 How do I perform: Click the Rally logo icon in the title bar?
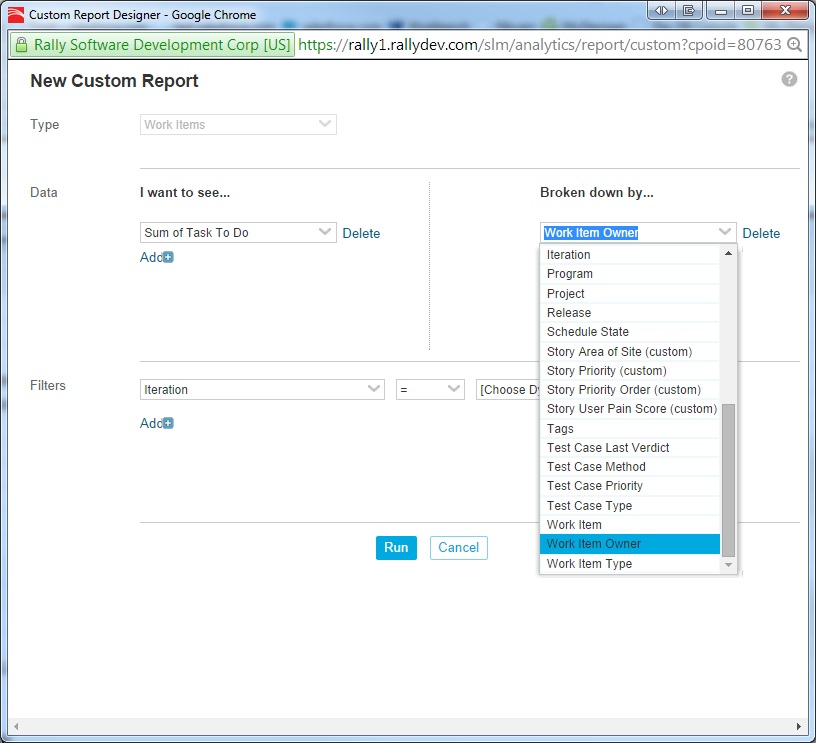(14, 14)
